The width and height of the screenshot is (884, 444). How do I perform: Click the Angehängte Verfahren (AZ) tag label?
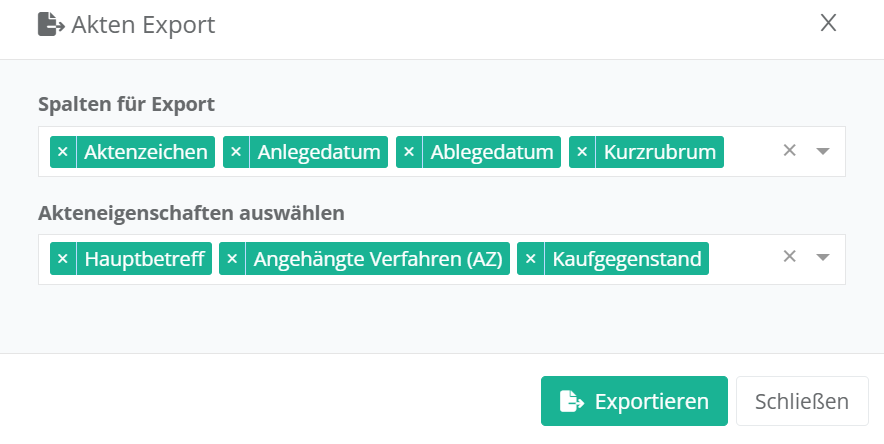pos(376,259)
